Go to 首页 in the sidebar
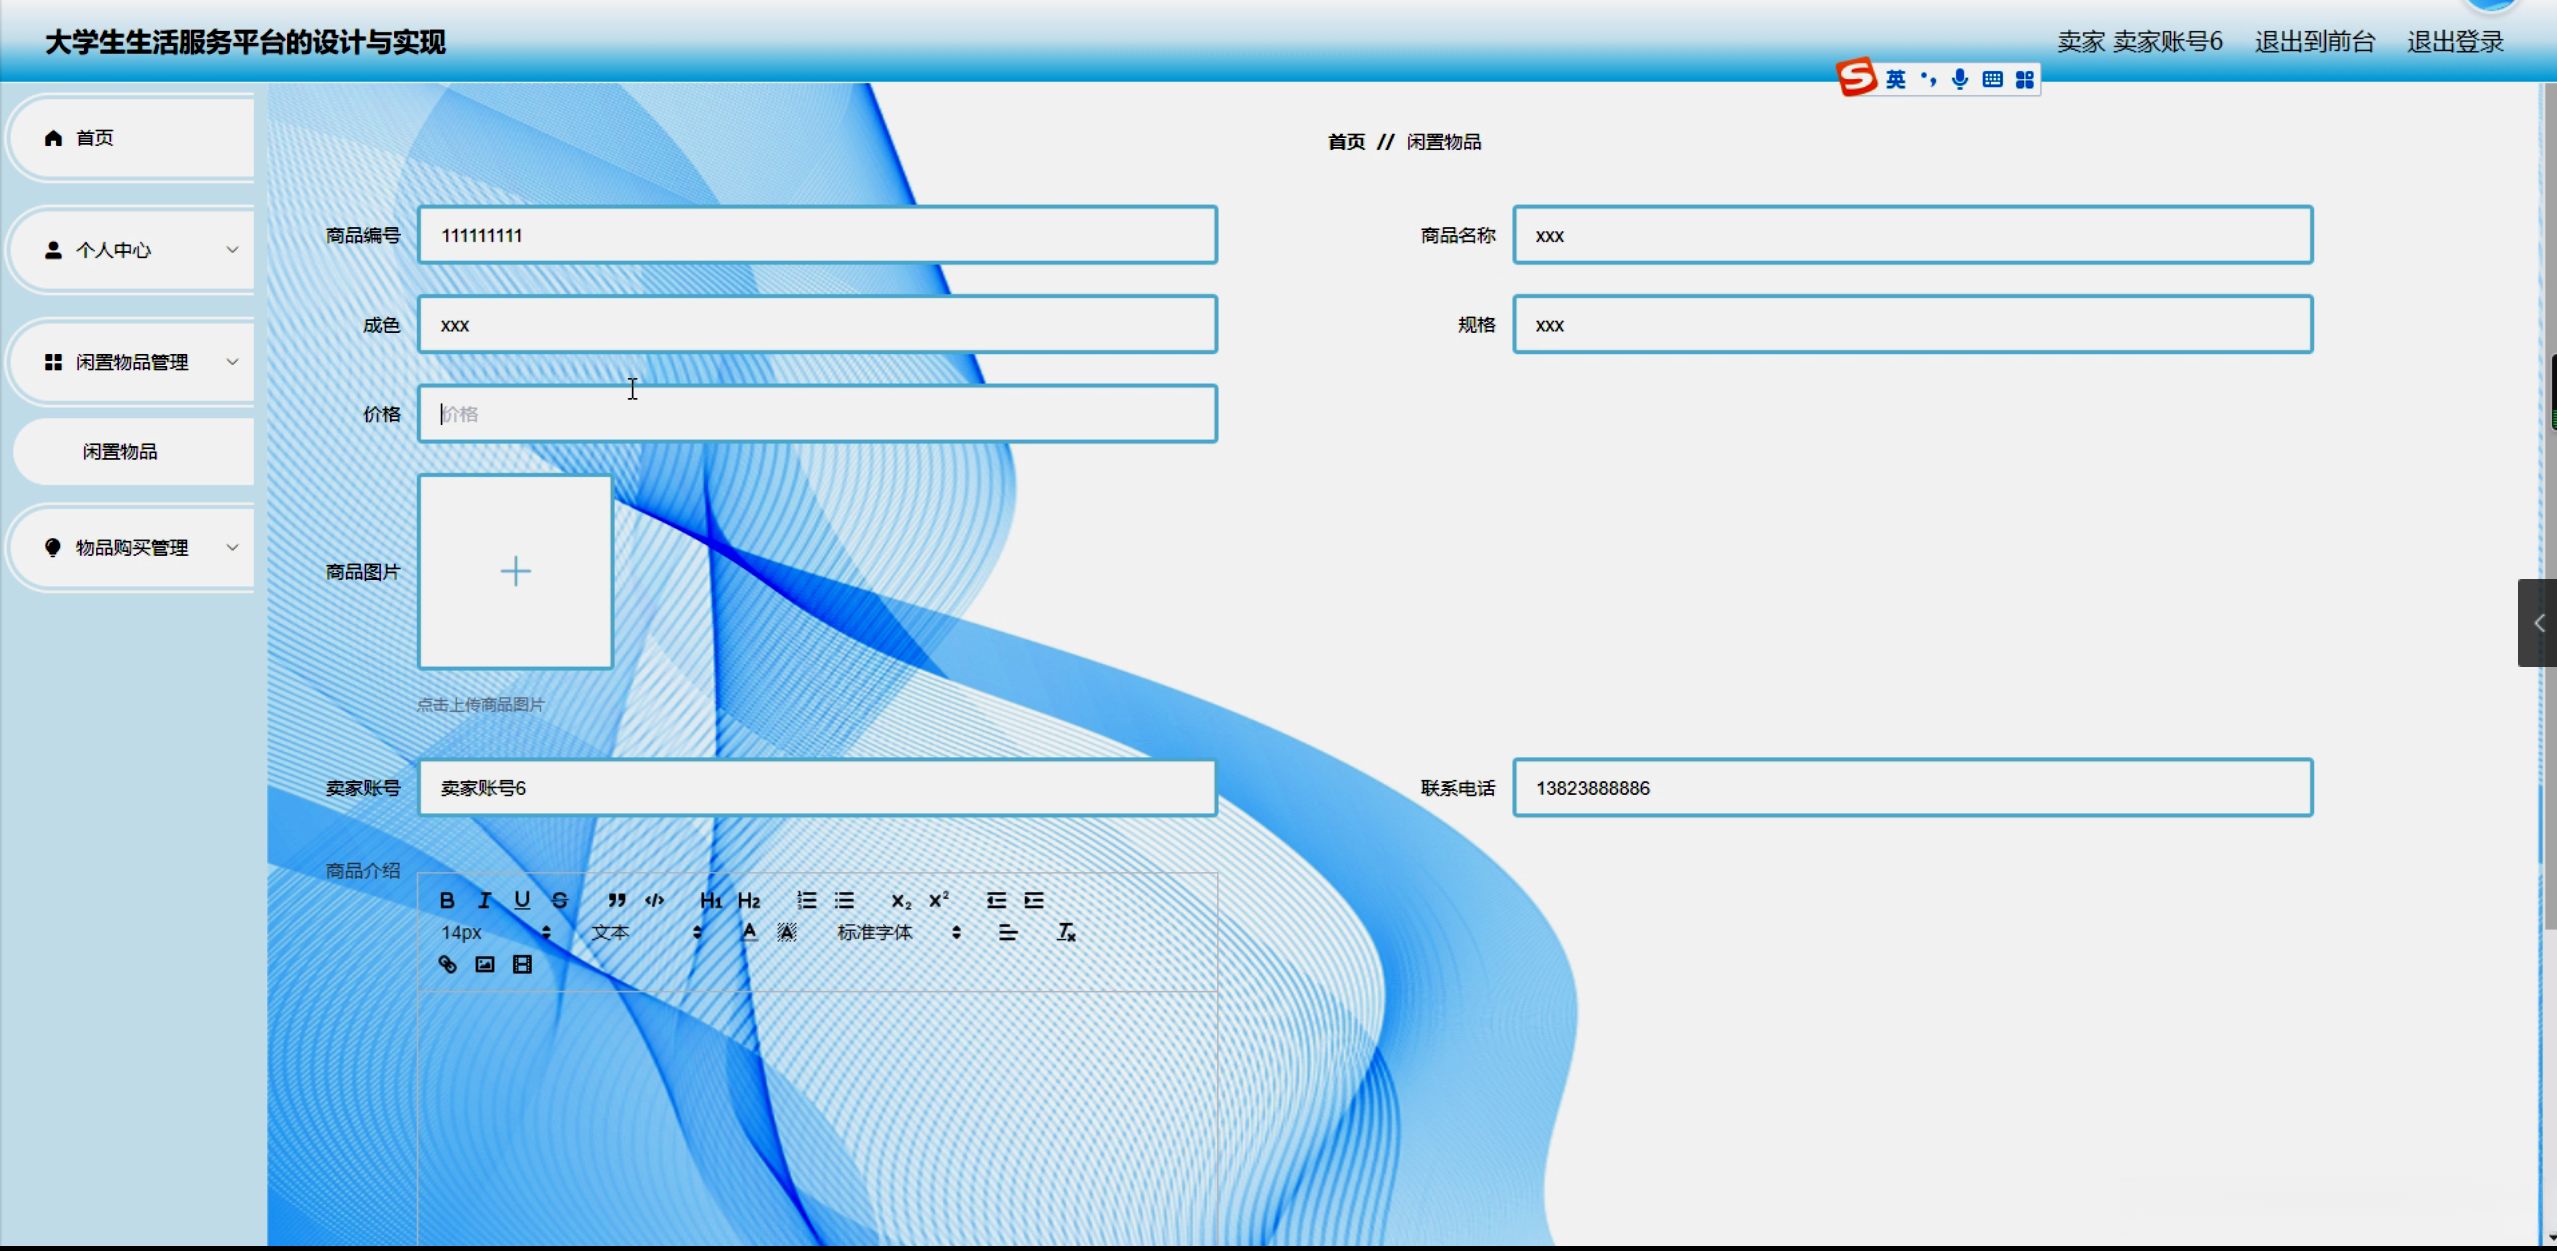The height and width of the screenshot is (1251, 2557). click(x=95, y=138)
